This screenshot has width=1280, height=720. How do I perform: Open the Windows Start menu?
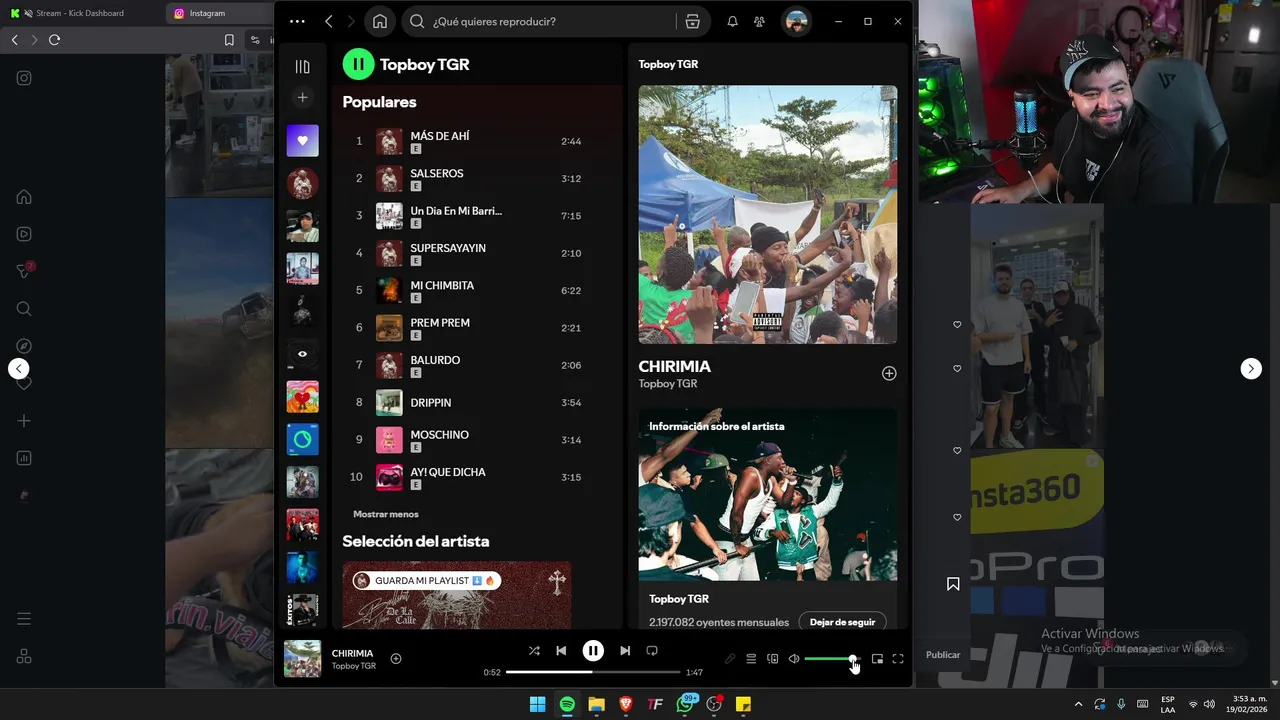point(537,704)
